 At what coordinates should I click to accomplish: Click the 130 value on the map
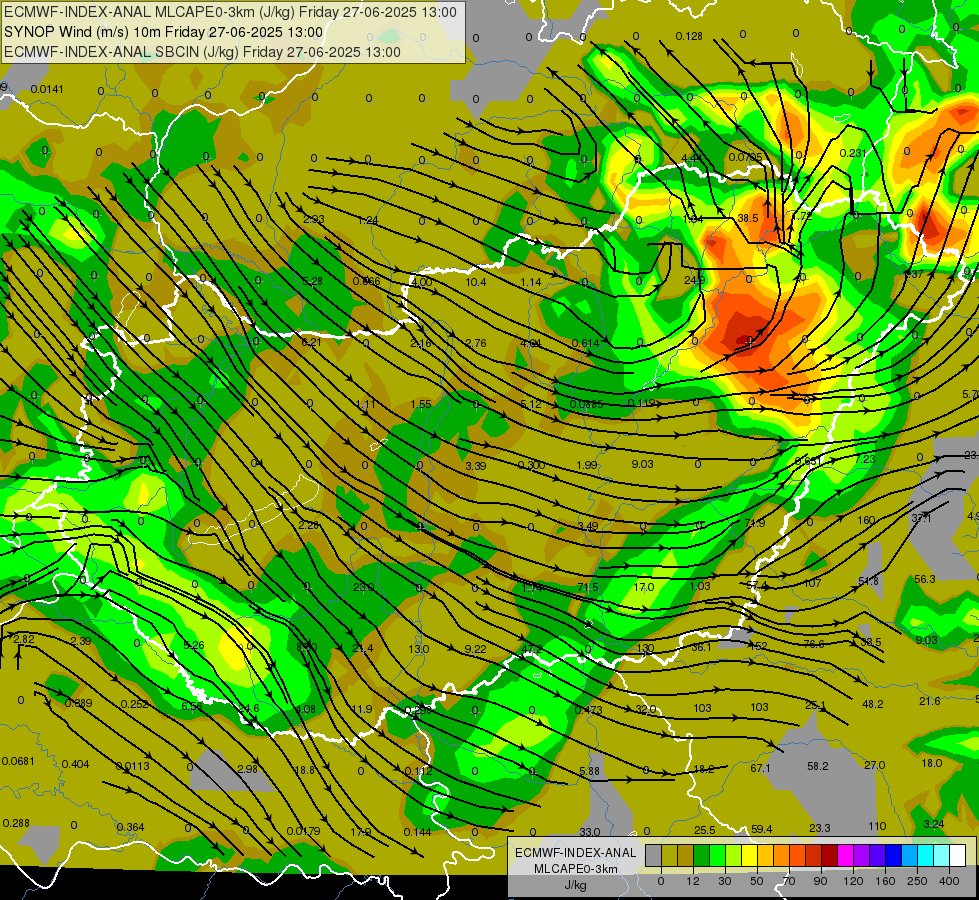pos(645,648)
